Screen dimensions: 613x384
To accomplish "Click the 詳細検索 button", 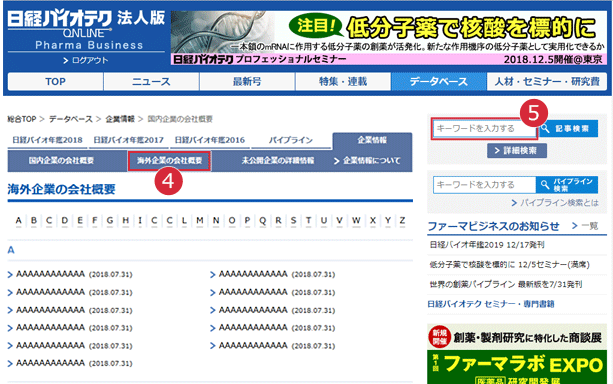I will 517,151.
